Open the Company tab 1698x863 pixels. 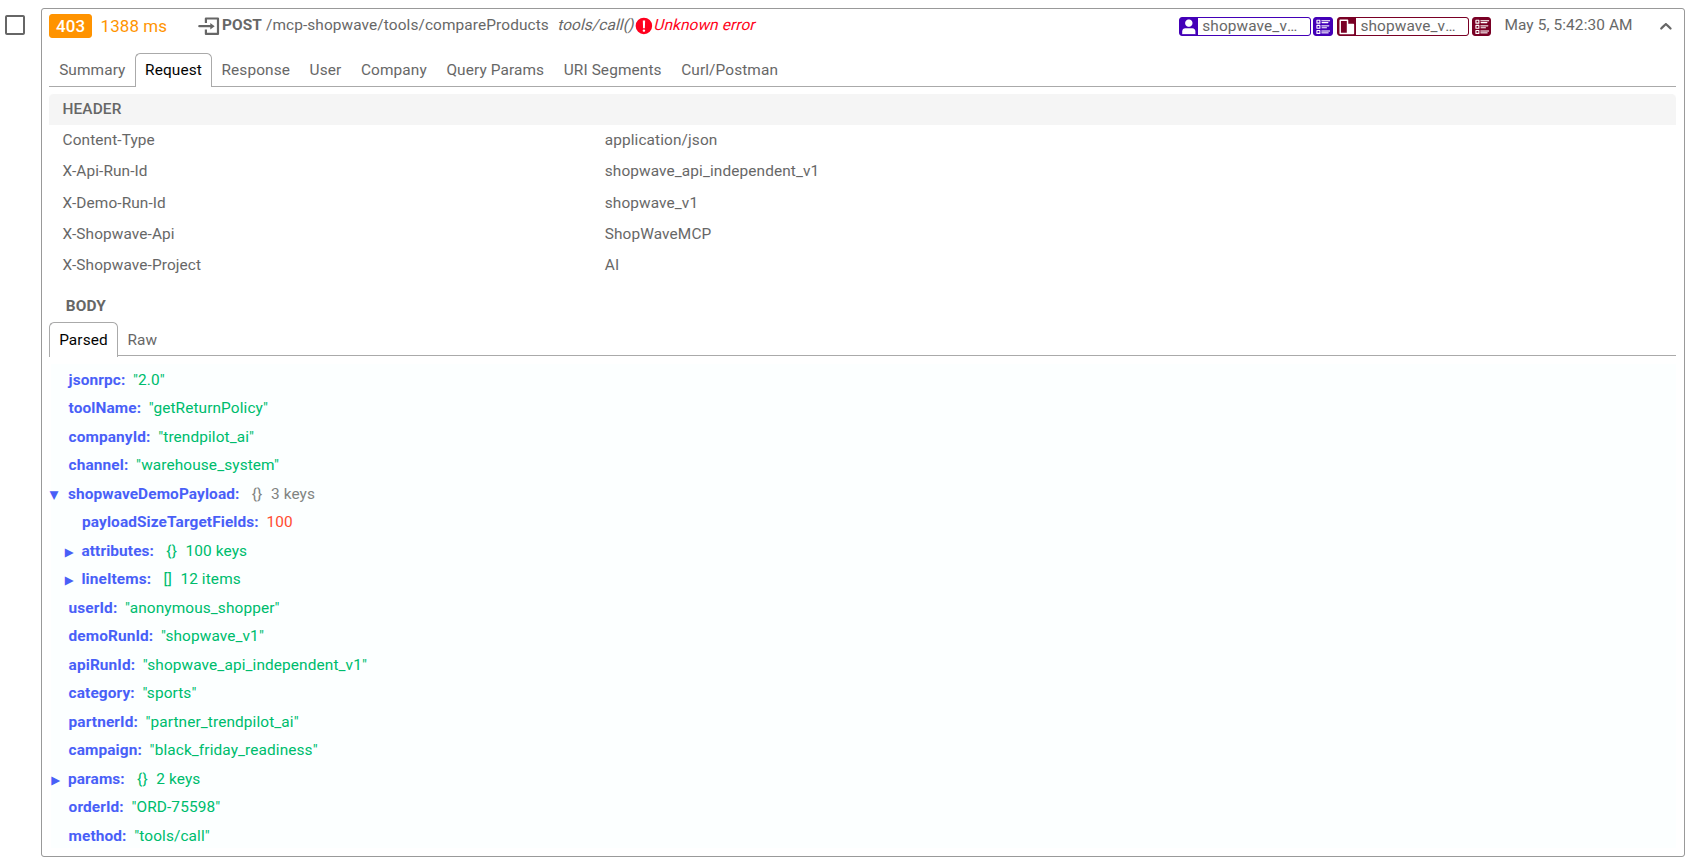394,70
